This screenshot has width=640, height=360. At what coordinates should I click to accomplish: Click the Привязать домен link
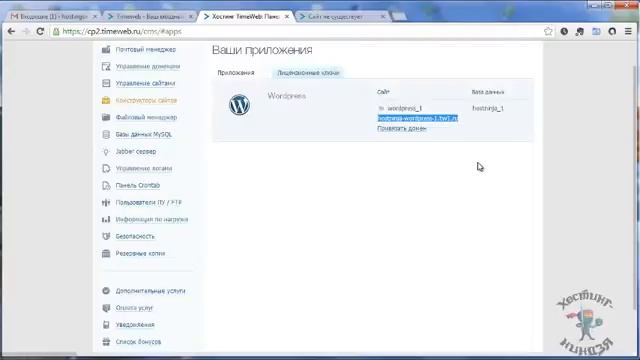(x=402, y=129)
